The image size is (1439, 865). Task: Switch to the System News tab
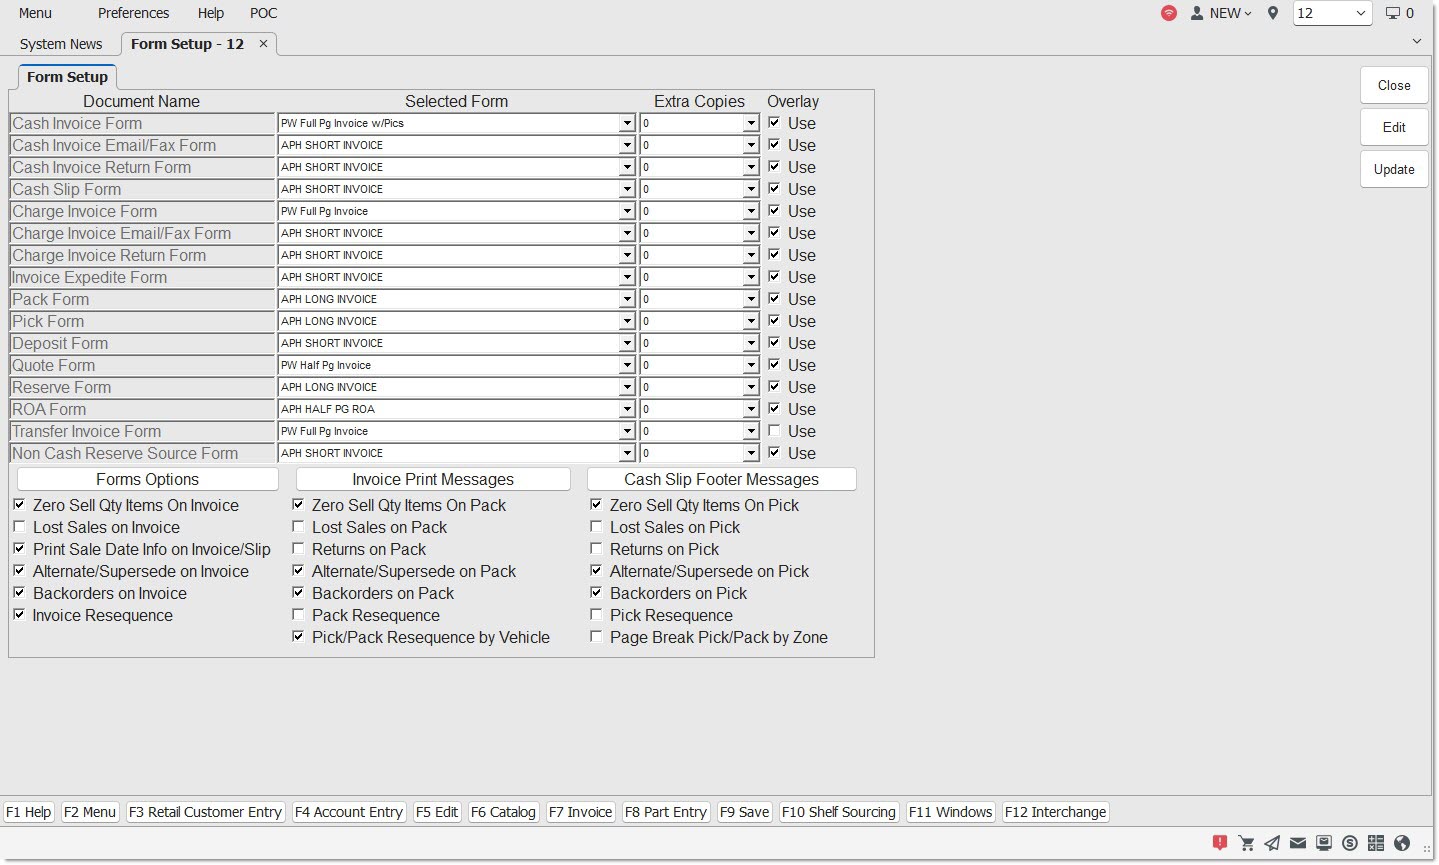click(x=61, y=44)
